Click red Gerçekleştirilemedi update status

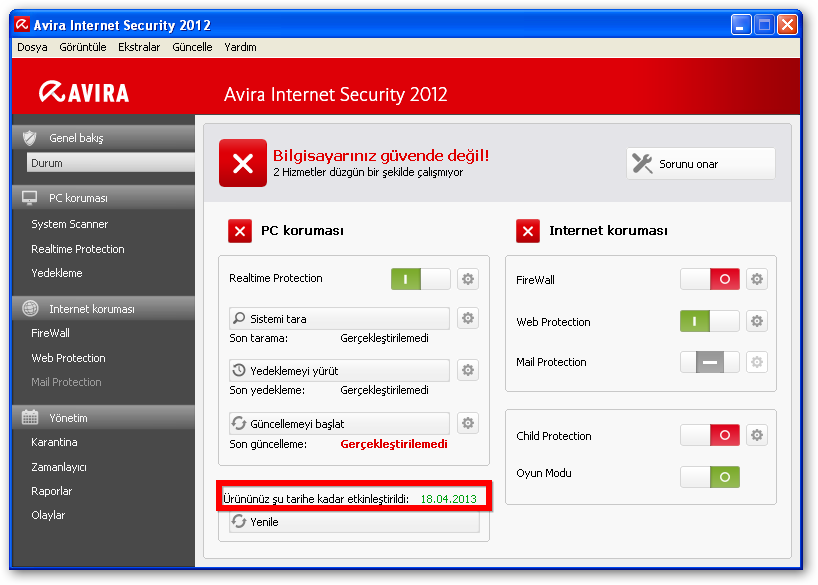click(394, 444)
